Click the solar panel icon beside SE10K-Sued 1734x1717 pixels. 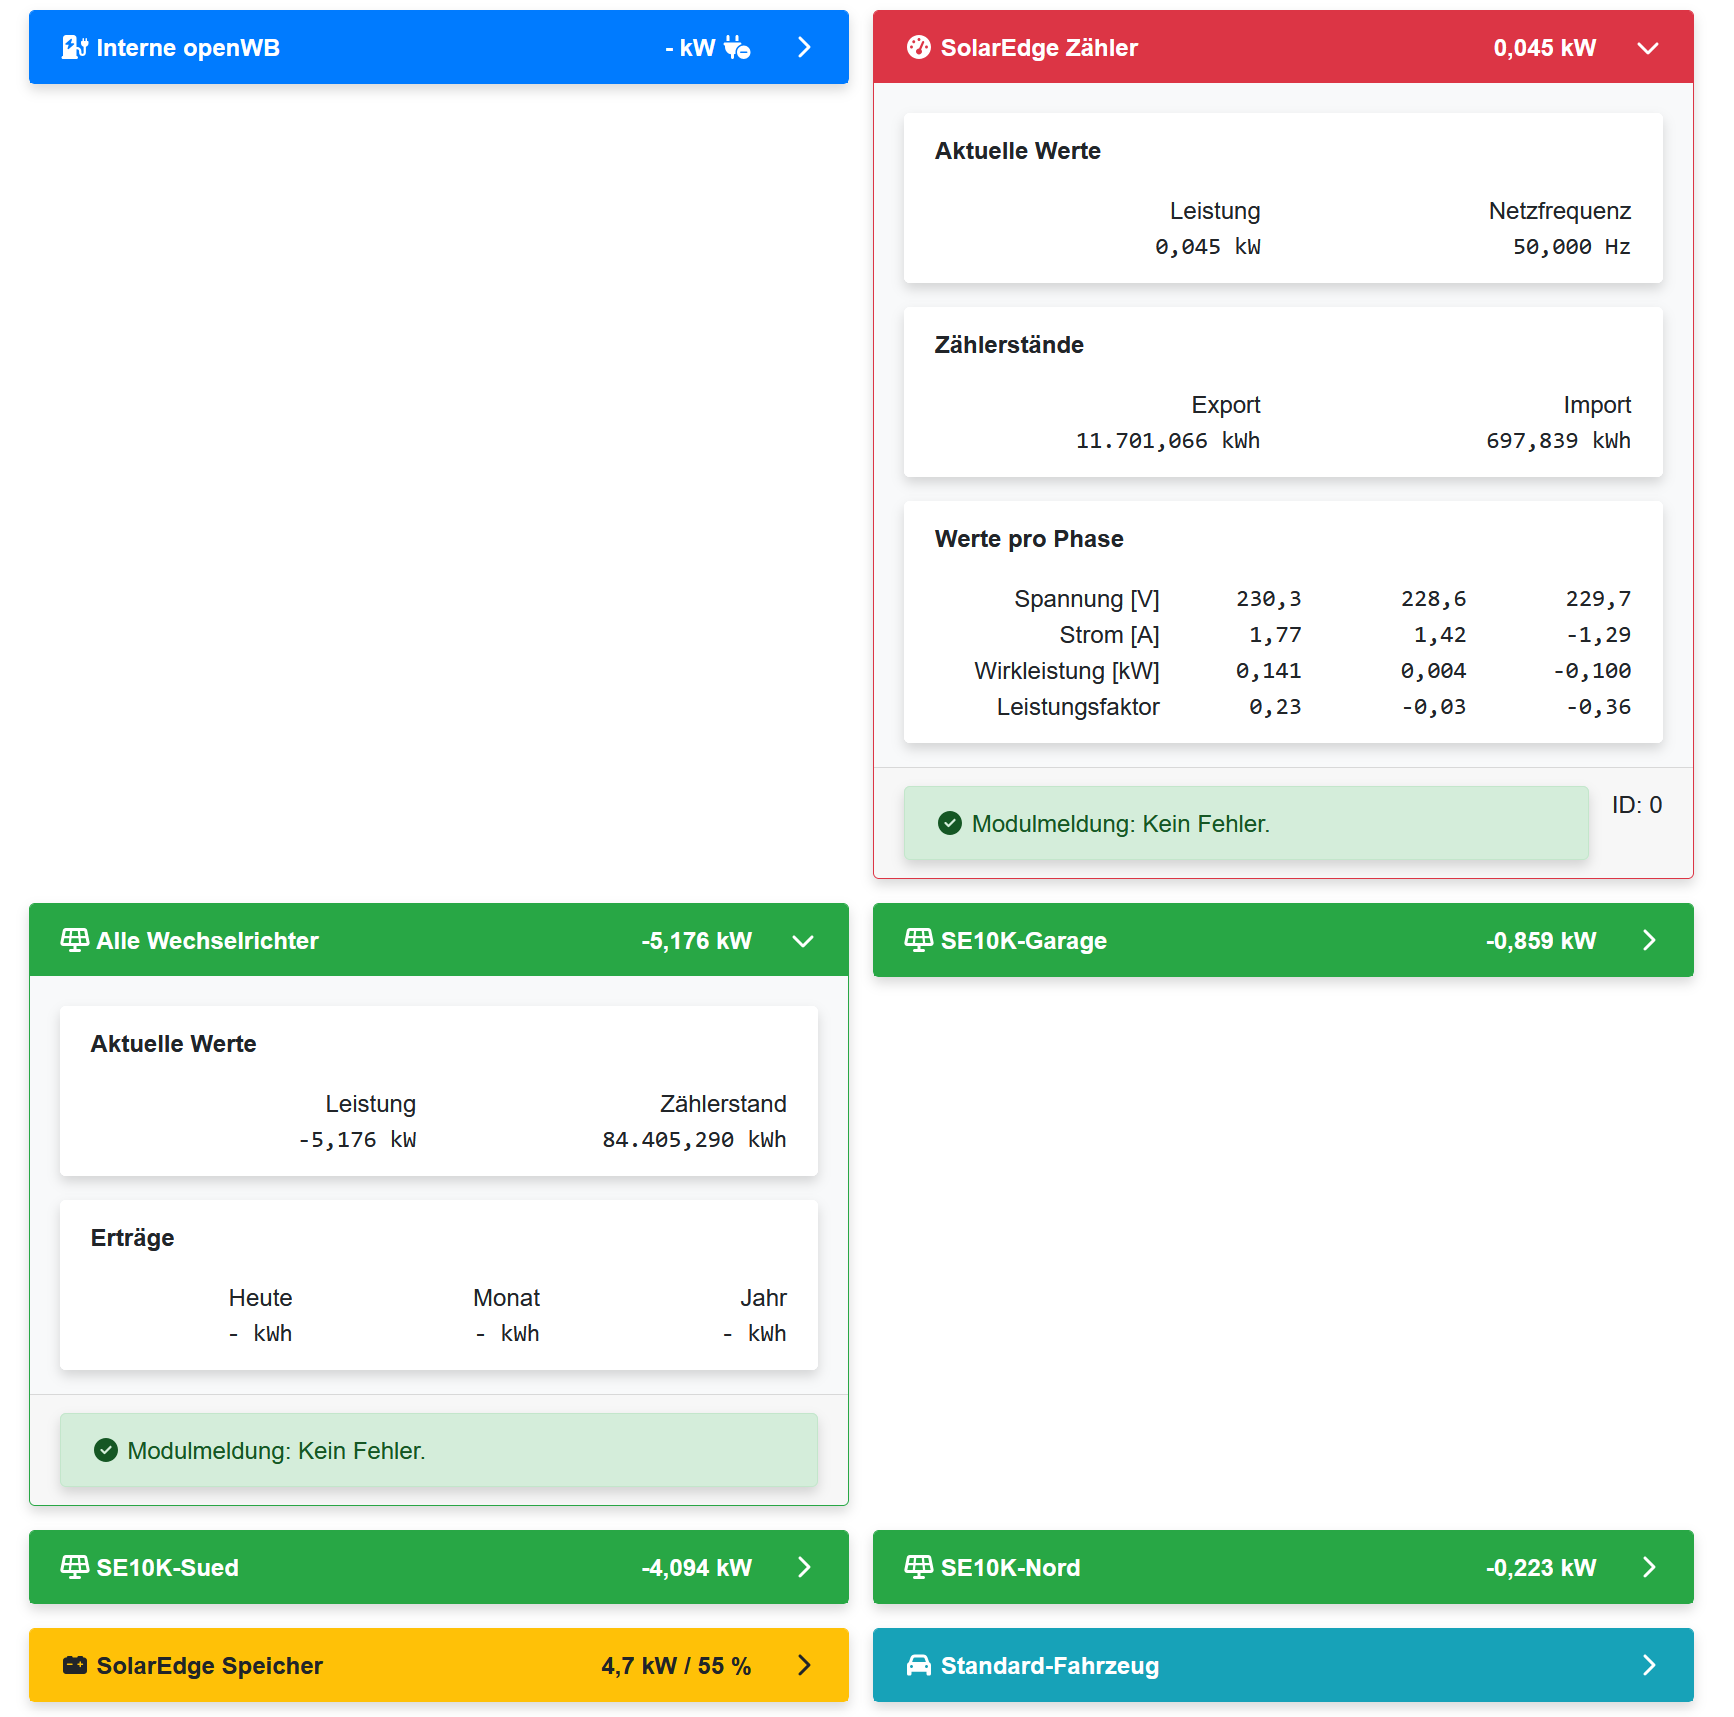pos(75,1567)
